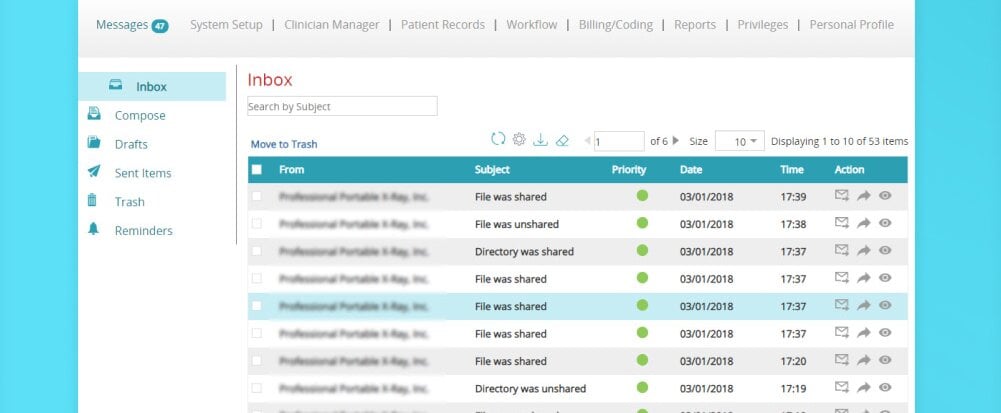Click the Compose icon in sidebar
Screen dimensions: 1001x413
[94, 115]
